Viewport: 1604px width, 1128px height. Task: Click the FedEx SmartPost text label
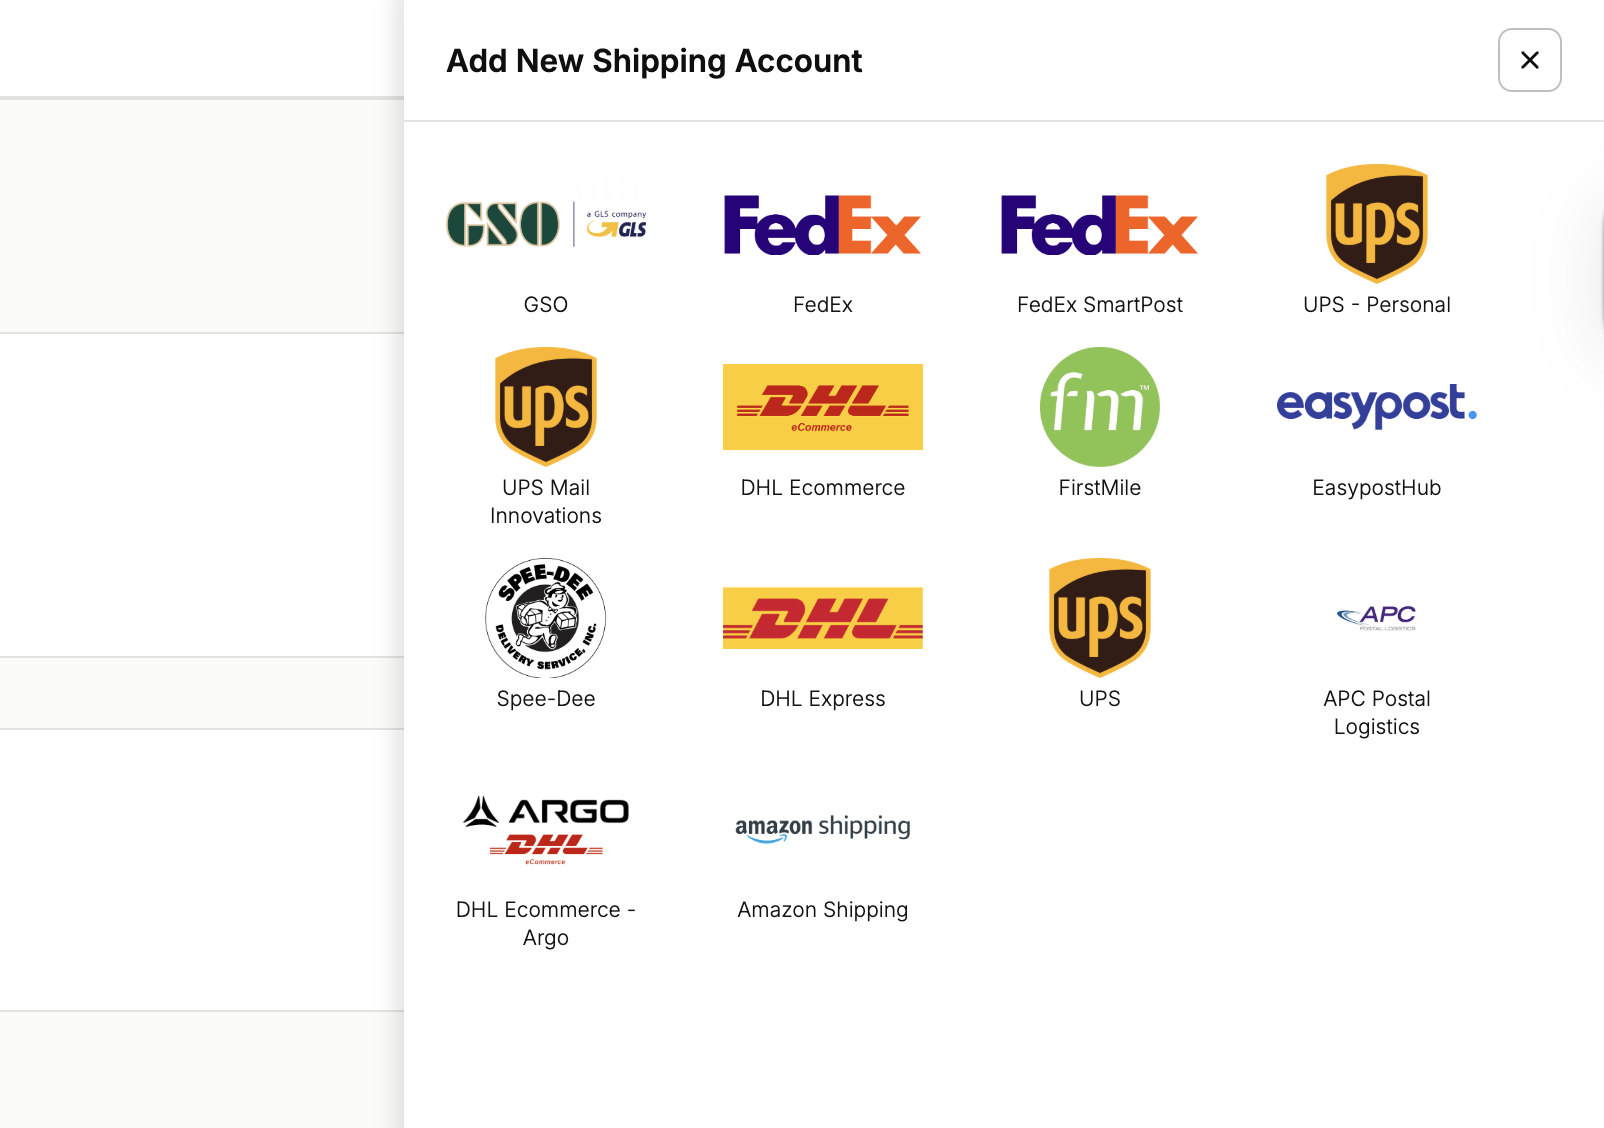click(x=1099, y=305)
